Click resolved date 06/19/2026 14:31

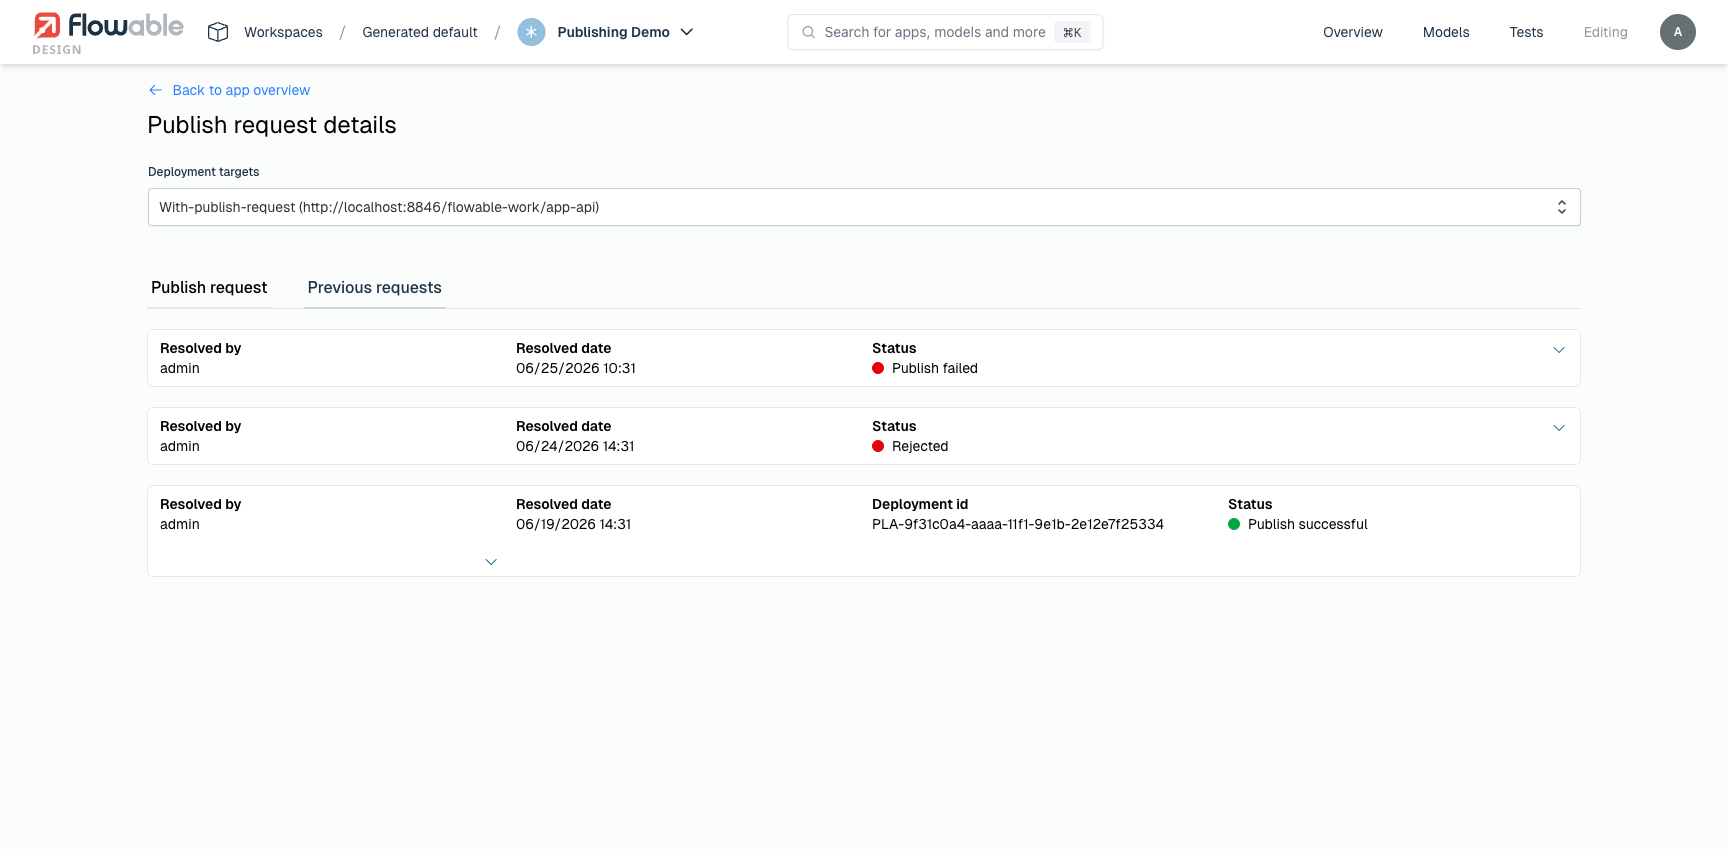(x=574, y=524)
